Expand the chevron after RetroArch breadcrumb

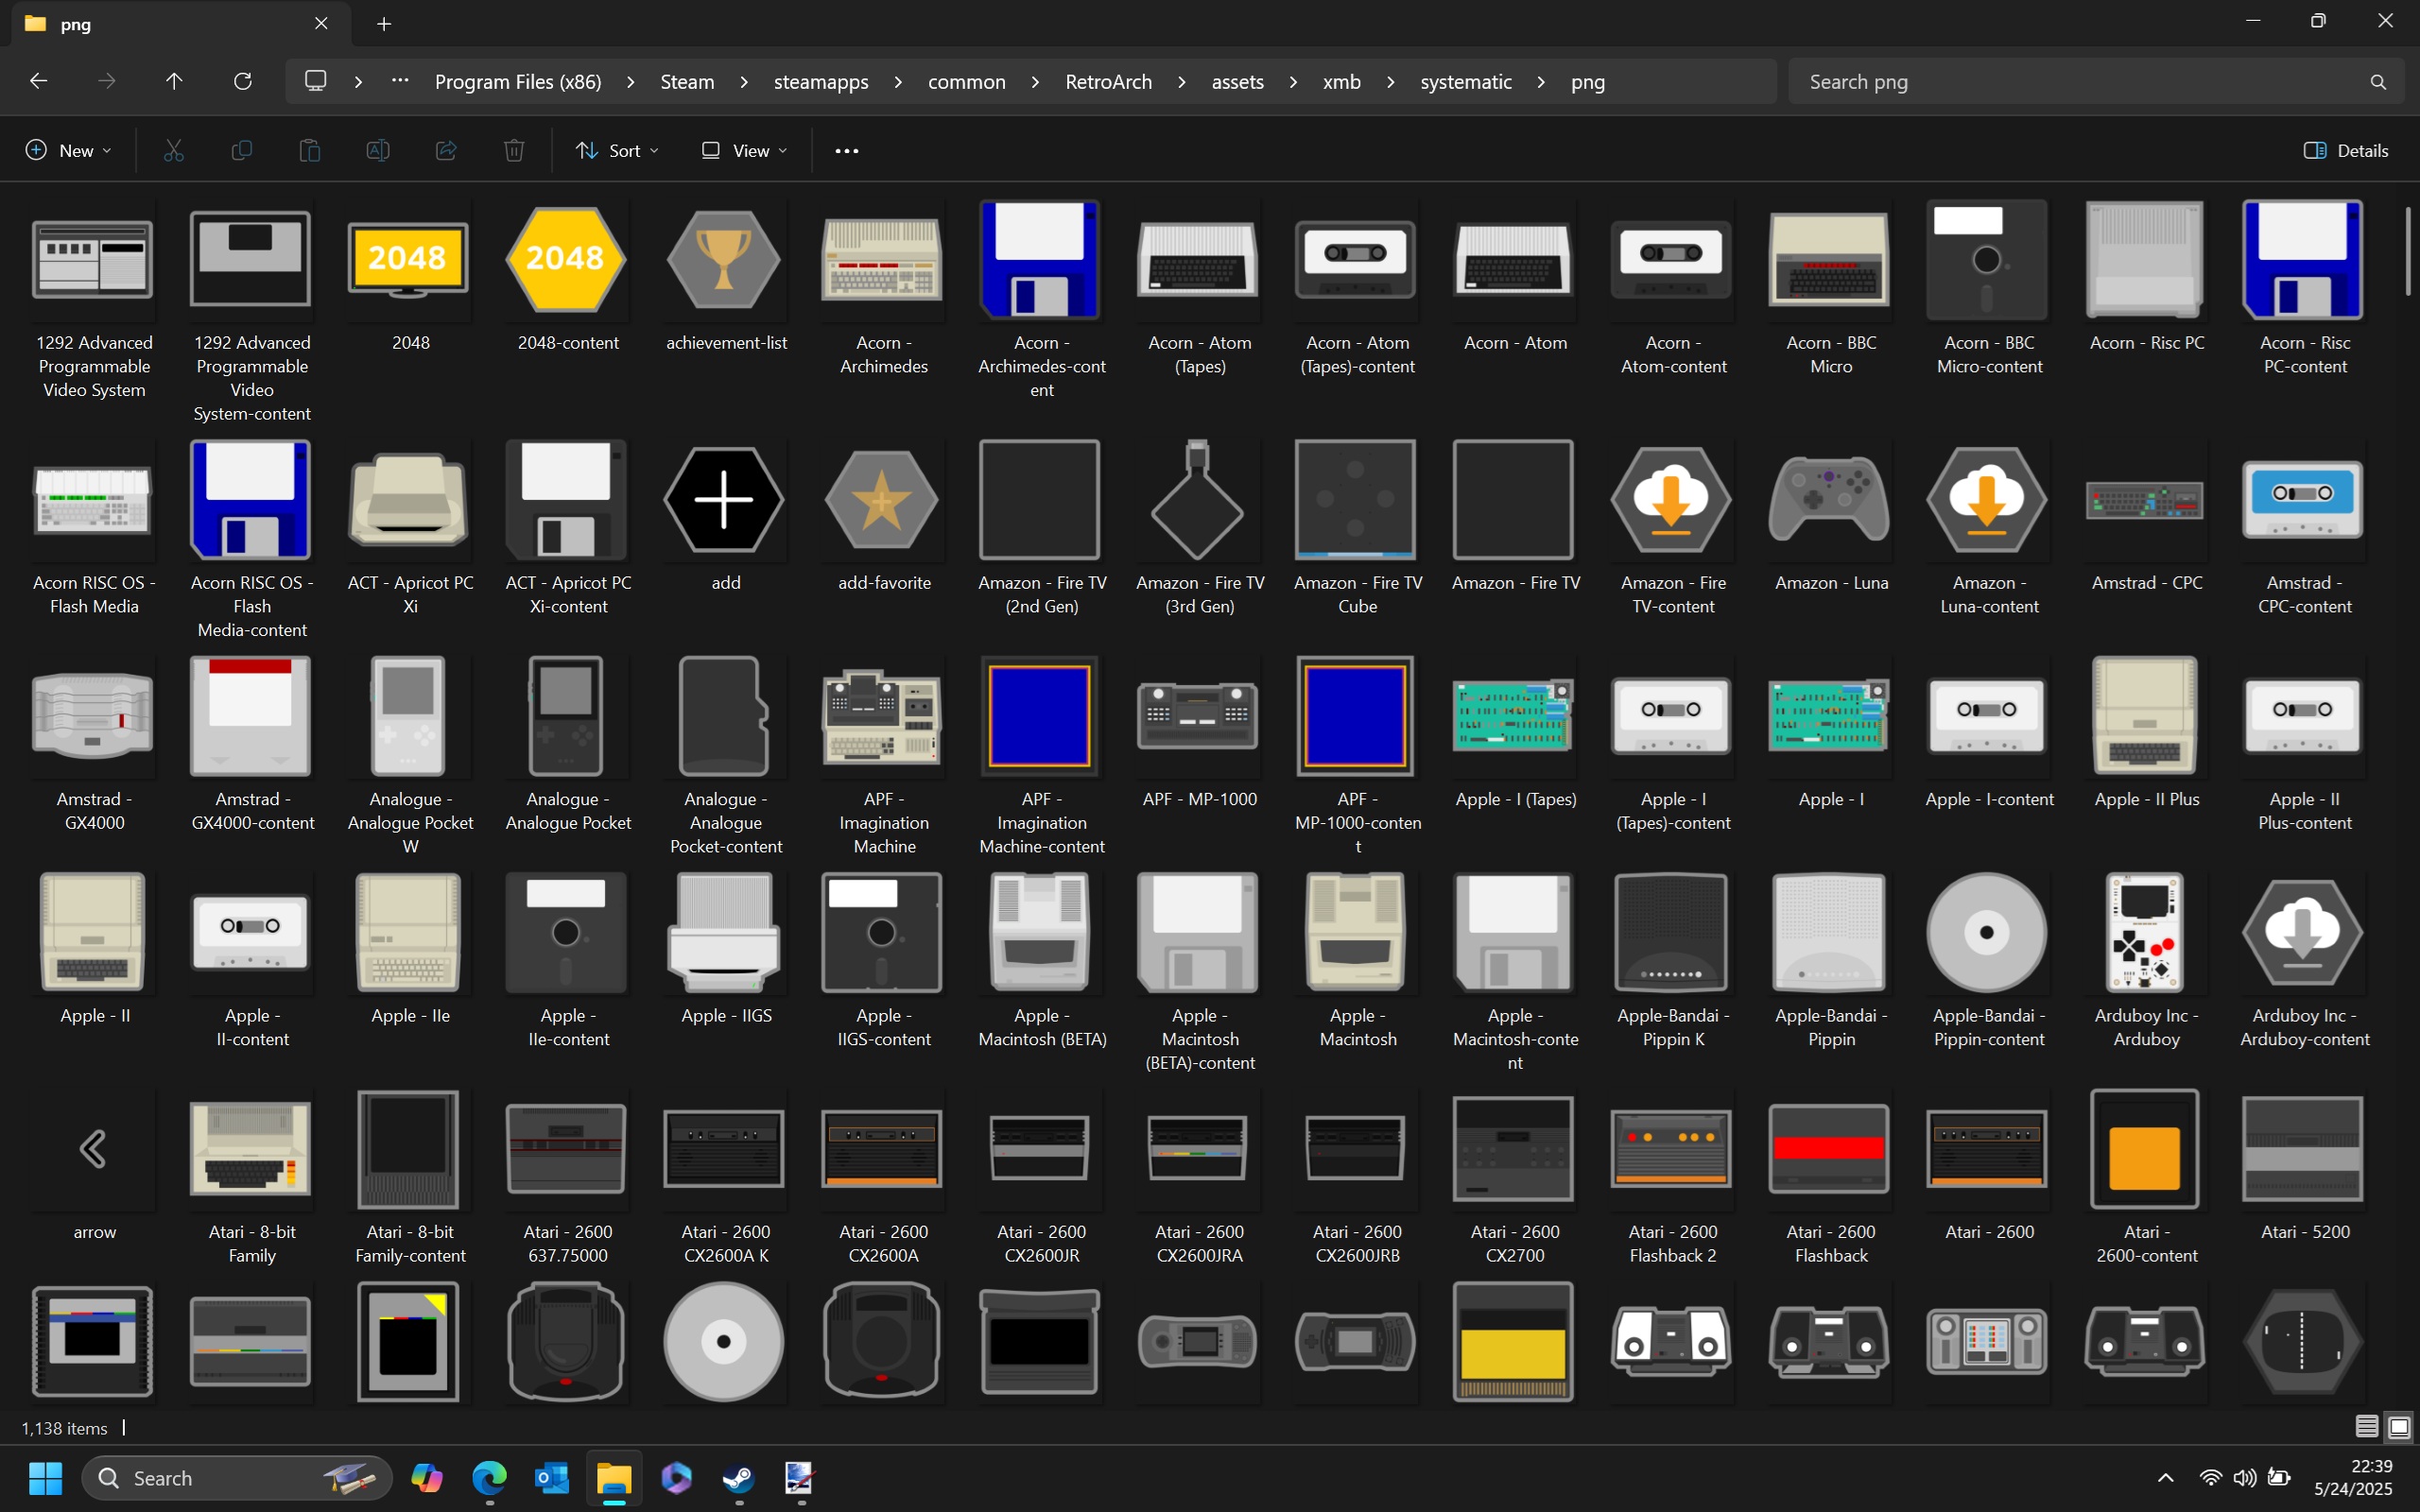click(x=1182, y=82)
